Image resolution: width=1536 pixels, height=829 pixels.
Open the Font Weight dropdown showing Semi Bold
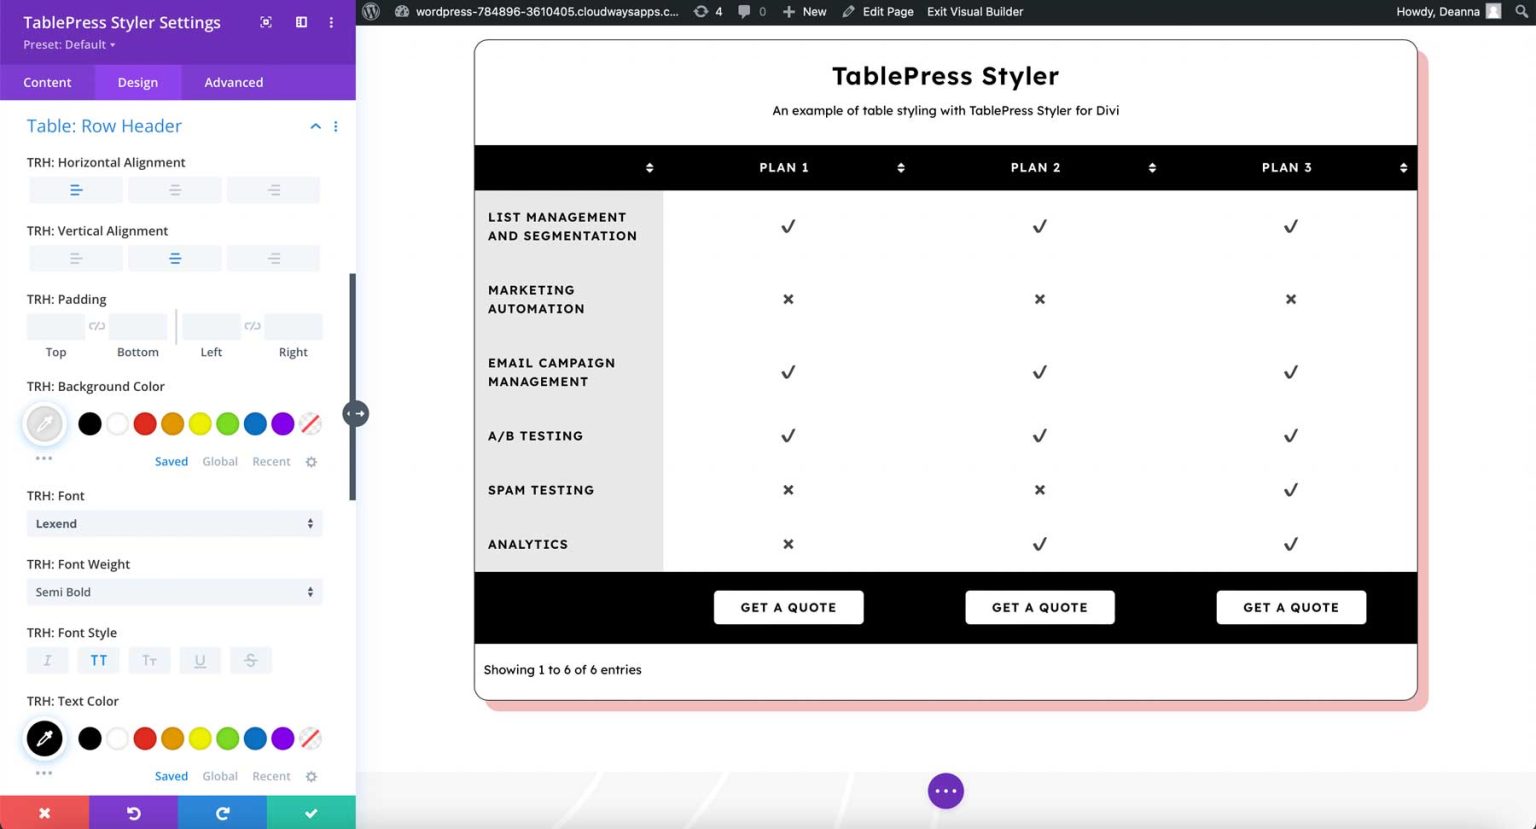[x=175, y=591]
